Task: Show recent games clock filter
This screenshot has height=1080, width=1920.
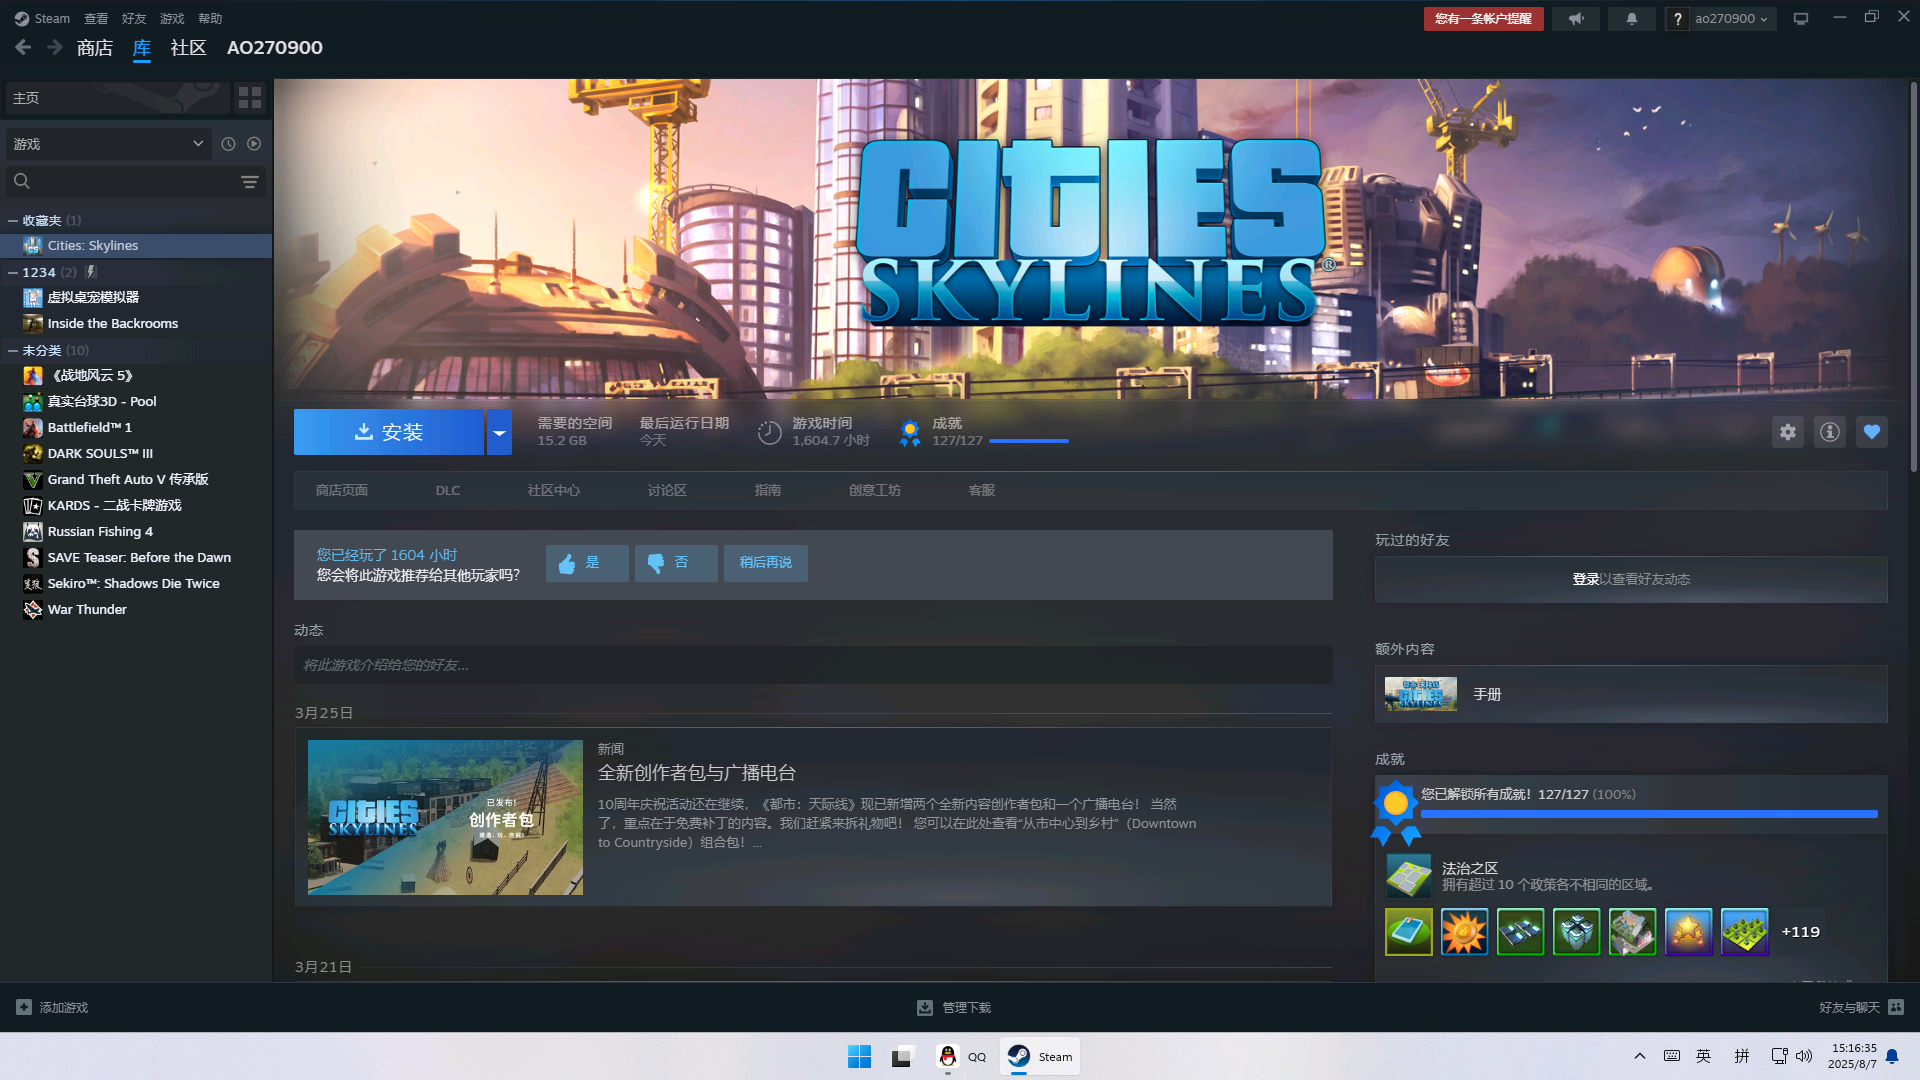Action: click(228, 144)
